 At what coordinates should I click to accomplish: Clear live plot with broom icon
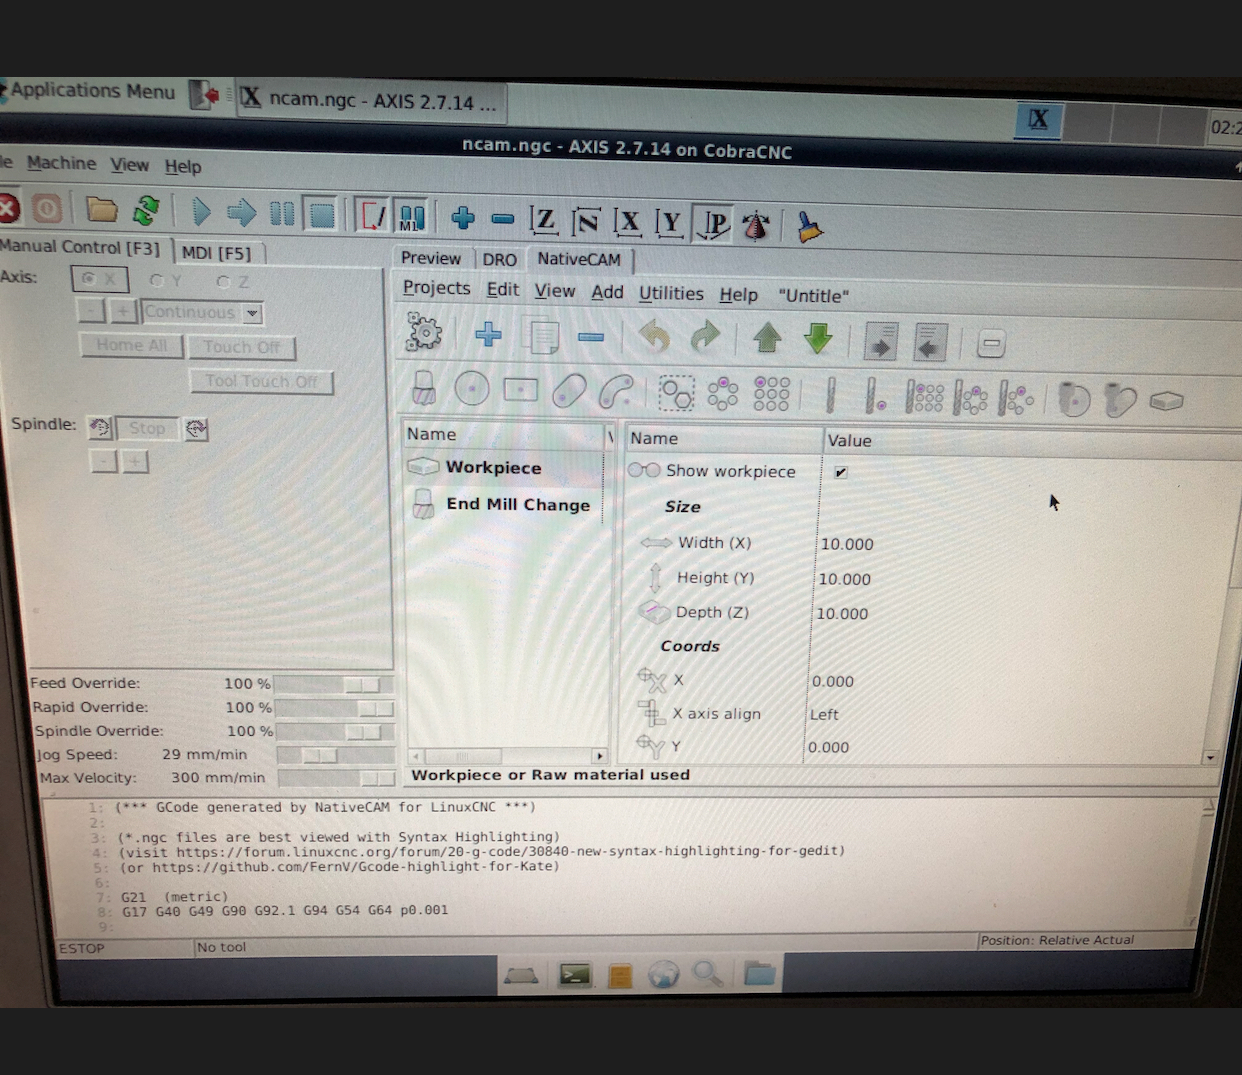pyautogui.click(x=809, y=227)
